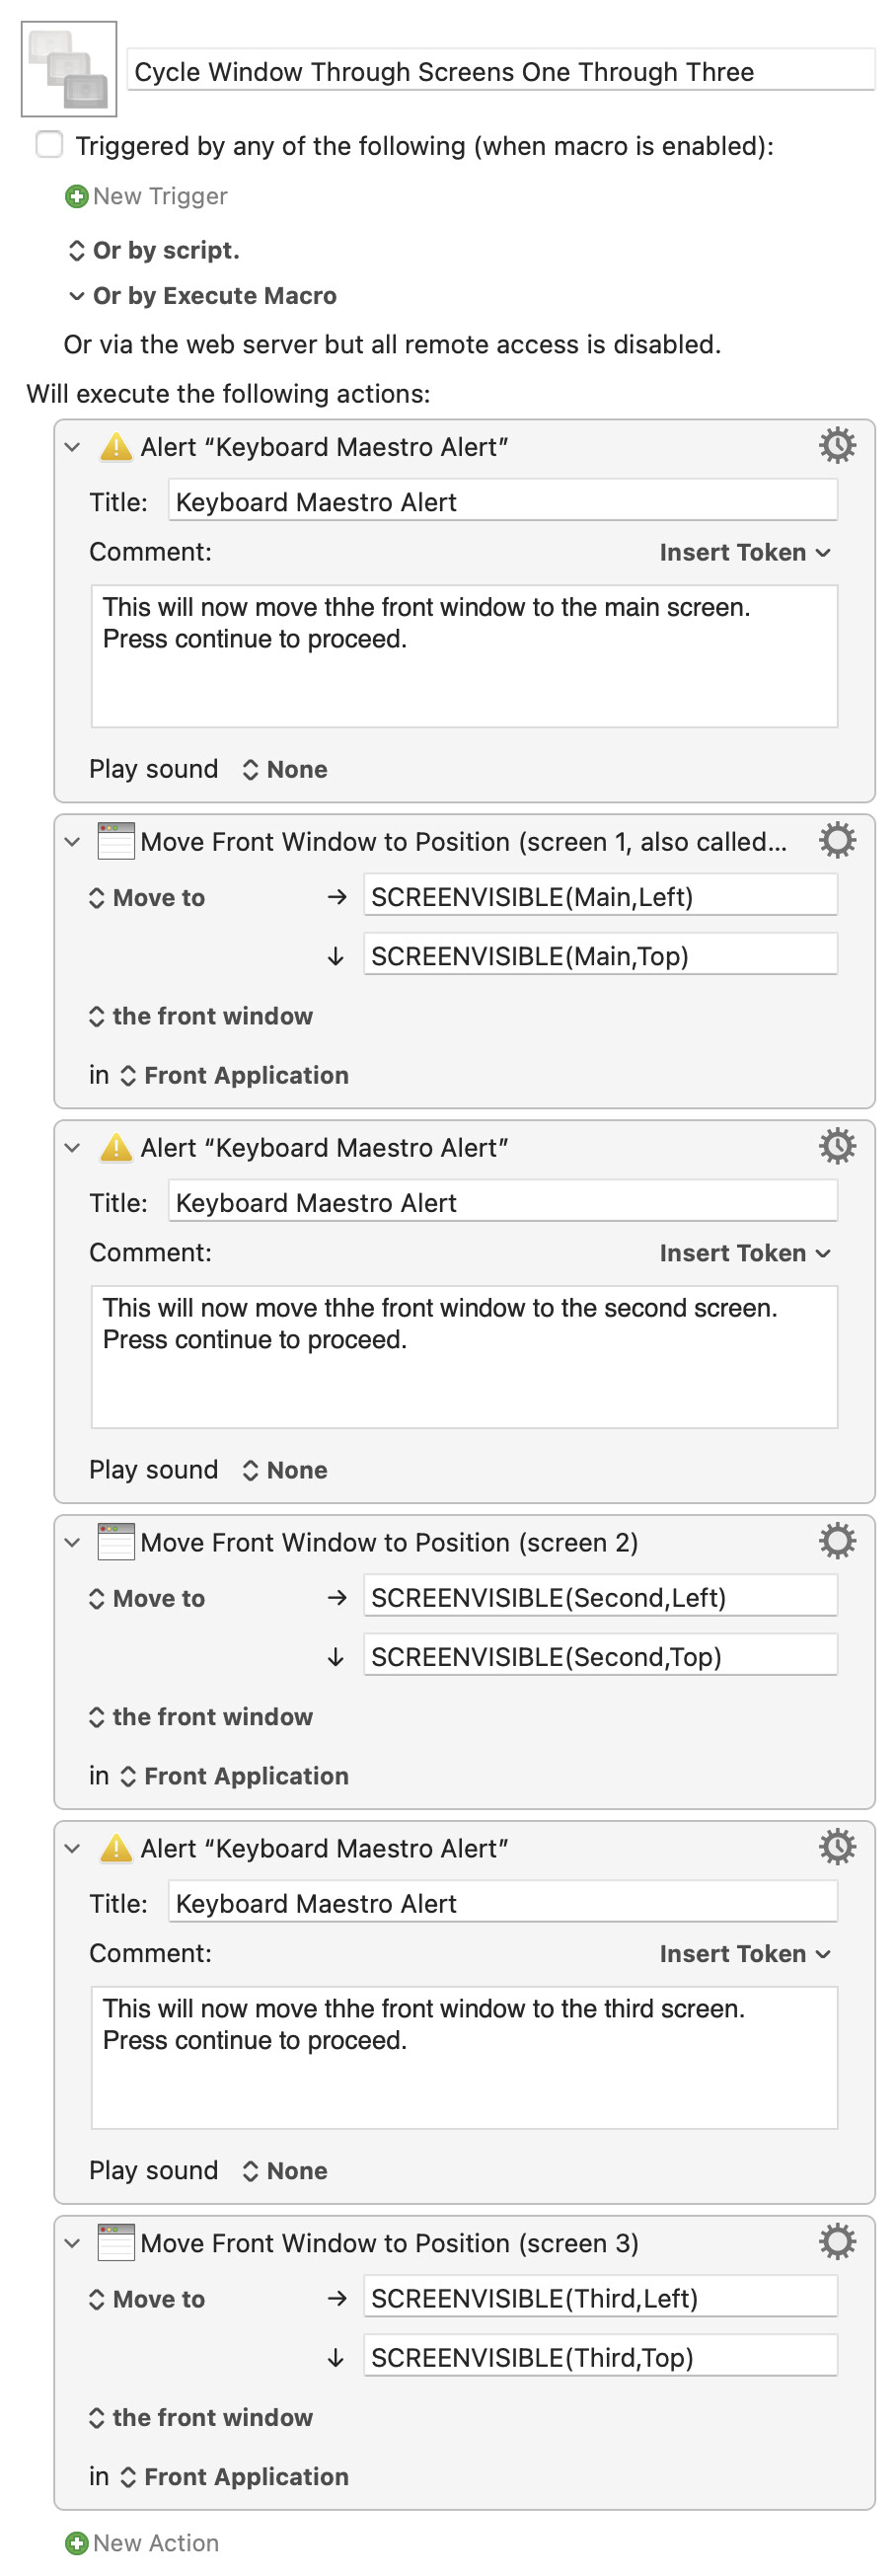Open the gear menu for Move Front Window screen 3
This screenshot has width=896, height=2576.
[837, 2242]
